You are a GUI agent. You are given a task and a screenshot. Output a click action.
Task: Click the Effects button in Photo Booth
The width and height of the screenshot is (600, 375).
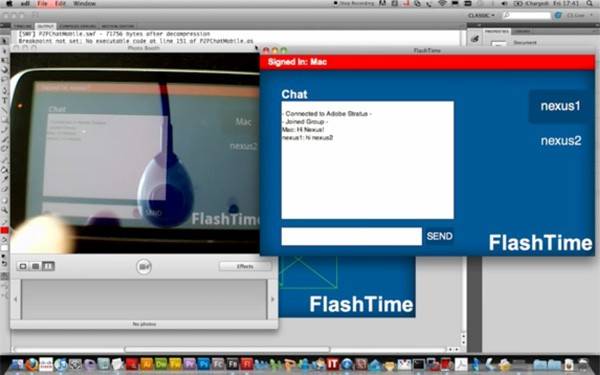[x=245, y=266]
